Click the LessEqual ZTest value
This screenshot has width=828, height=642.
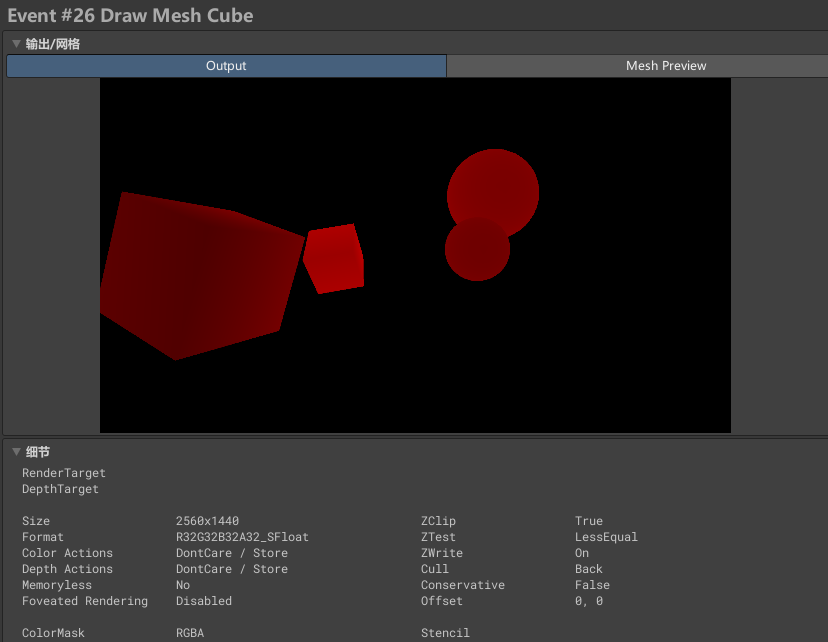tap(606, 537)
